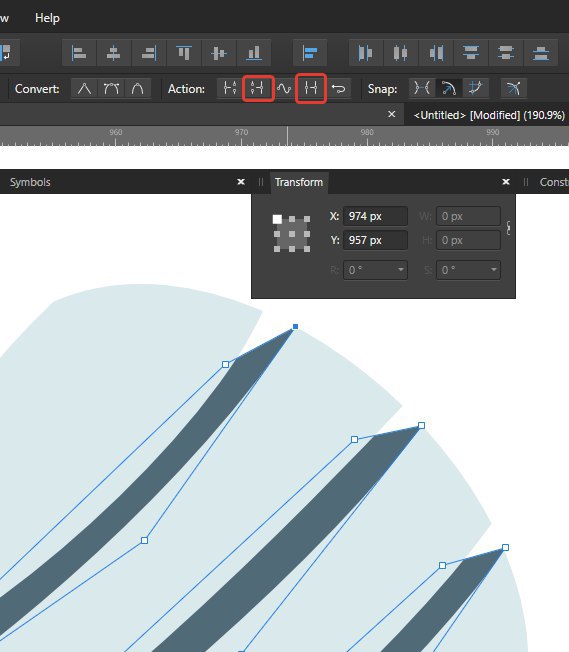569x652 pixels.
Task: Click the Align Right toolbar icon
Action: click(x=148, y=53)
